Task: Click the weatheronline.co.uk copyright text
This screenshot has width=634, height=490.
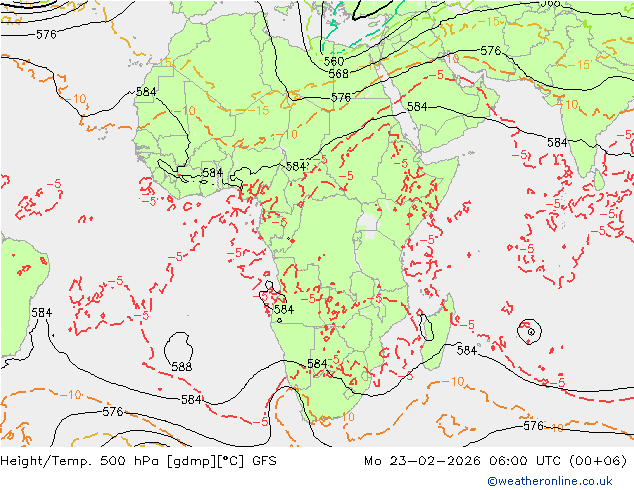Action: [x=550, y=481]
